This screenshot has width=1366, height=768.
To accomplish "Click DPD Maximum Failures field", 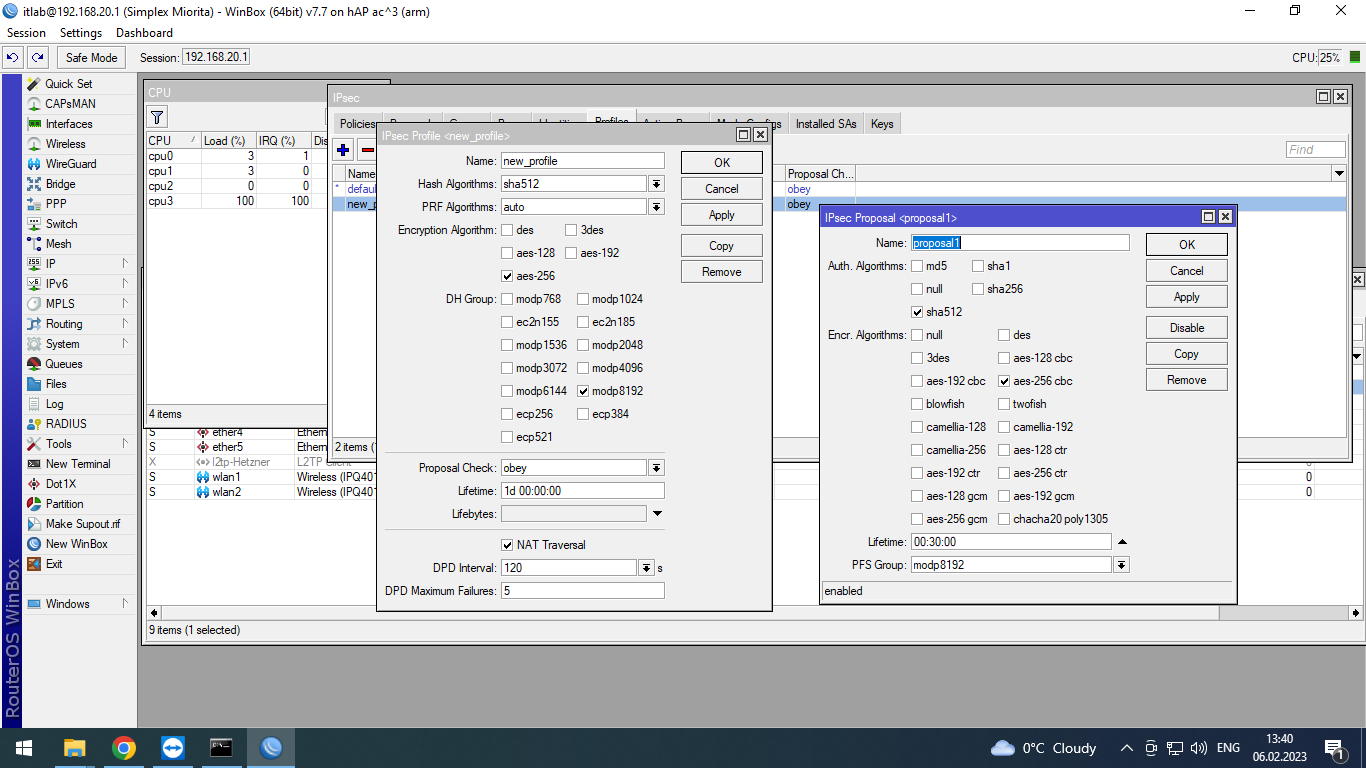I will click(x=583, y=591).
